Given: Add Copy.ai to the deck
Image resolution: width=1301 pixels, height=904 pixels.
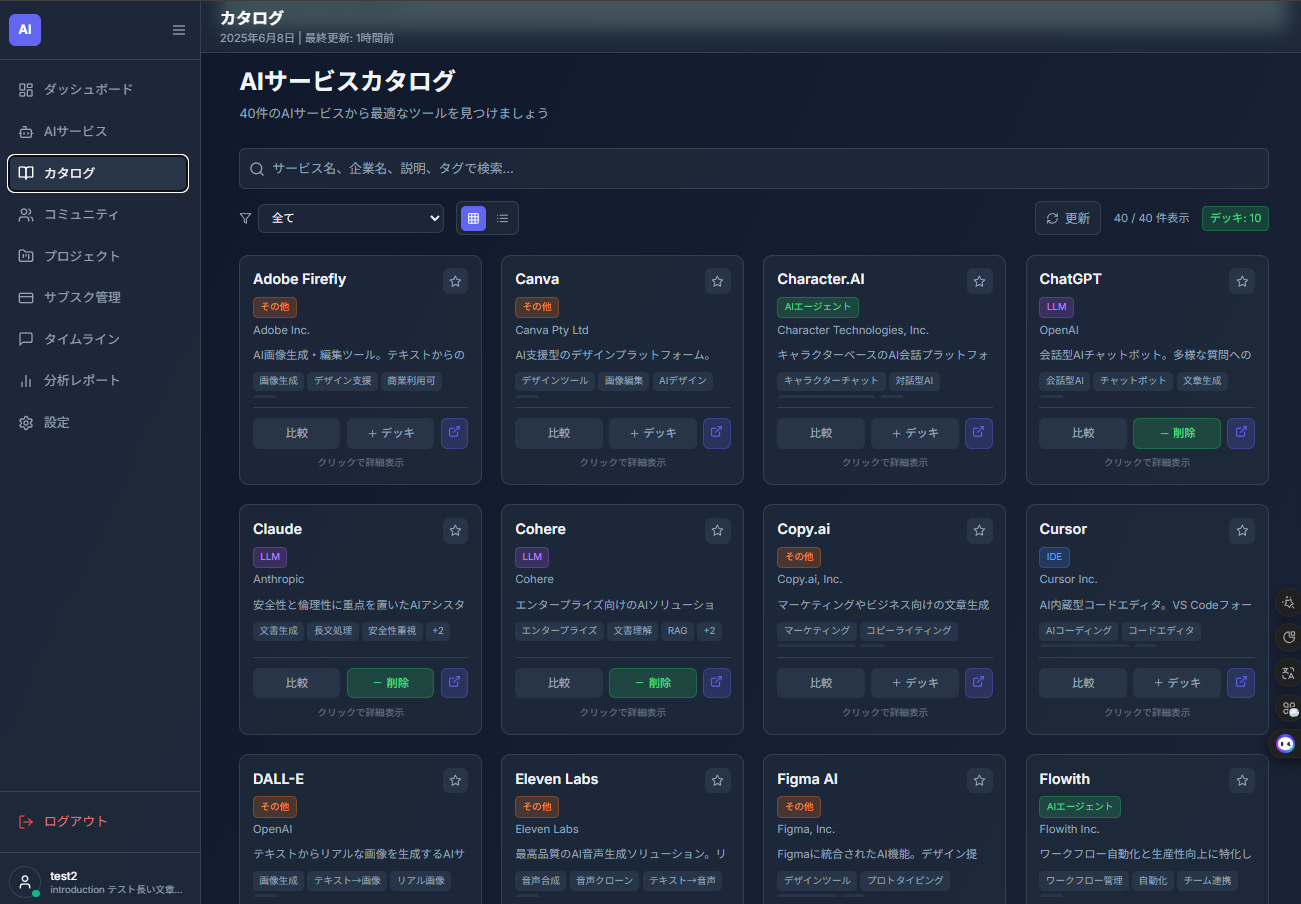Looking at the screenshot, I should pos(914,683).
